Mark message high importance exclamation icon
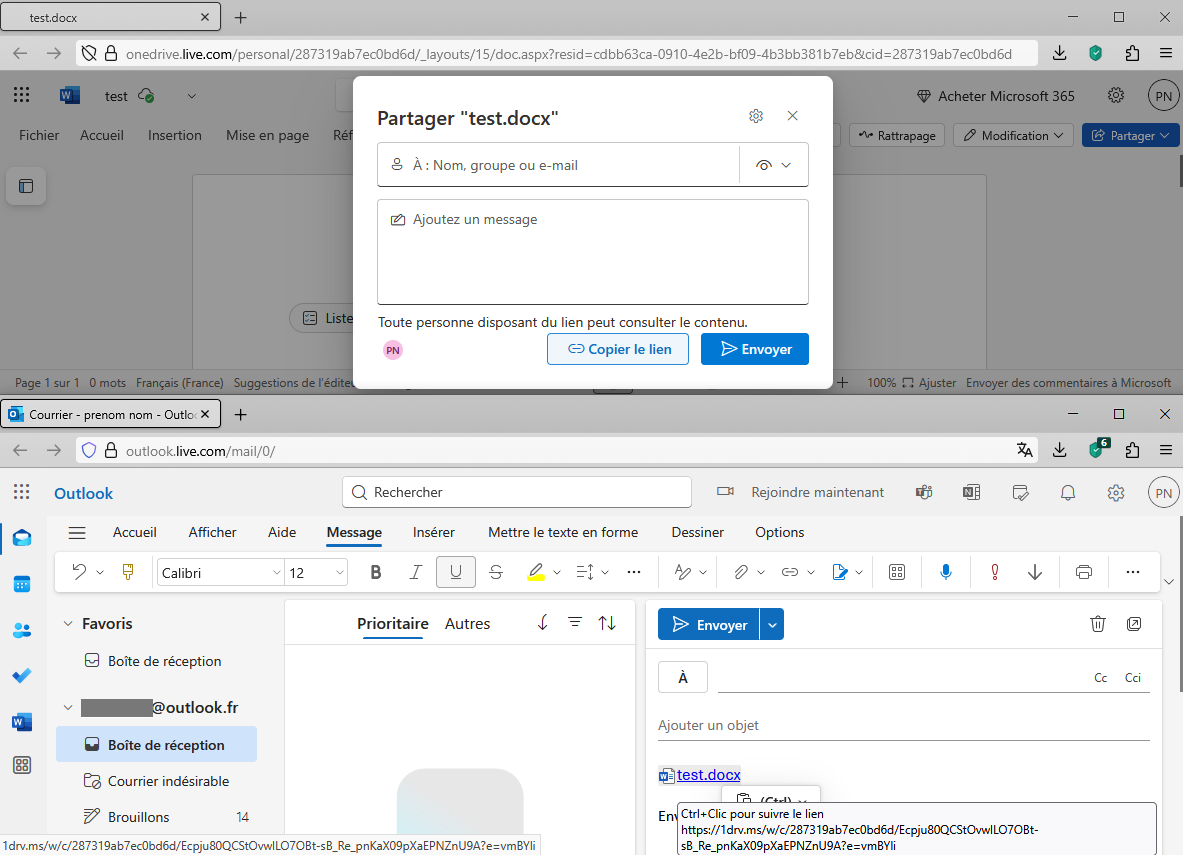 tap(995, 572)
